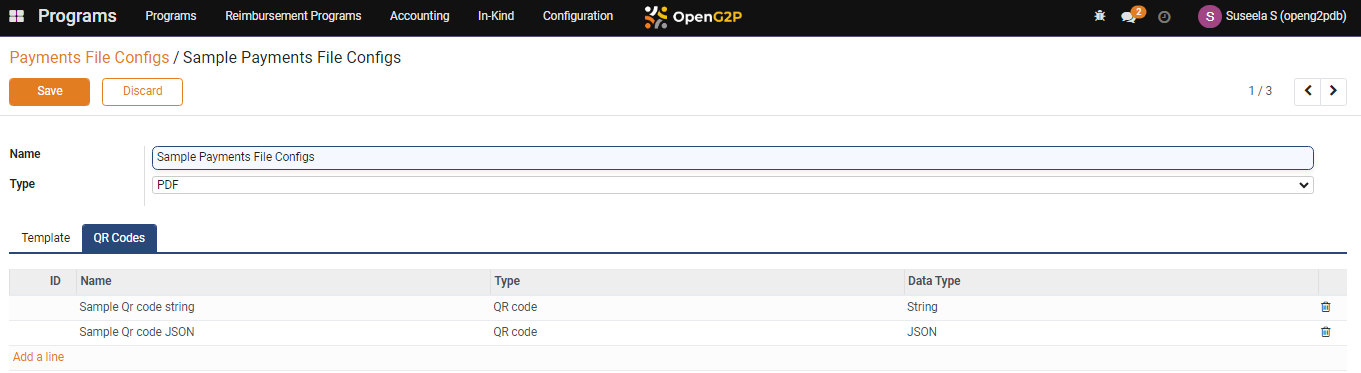
Task: Delete the Sample Qr code string row
Action: click(x=1326, y=307)
